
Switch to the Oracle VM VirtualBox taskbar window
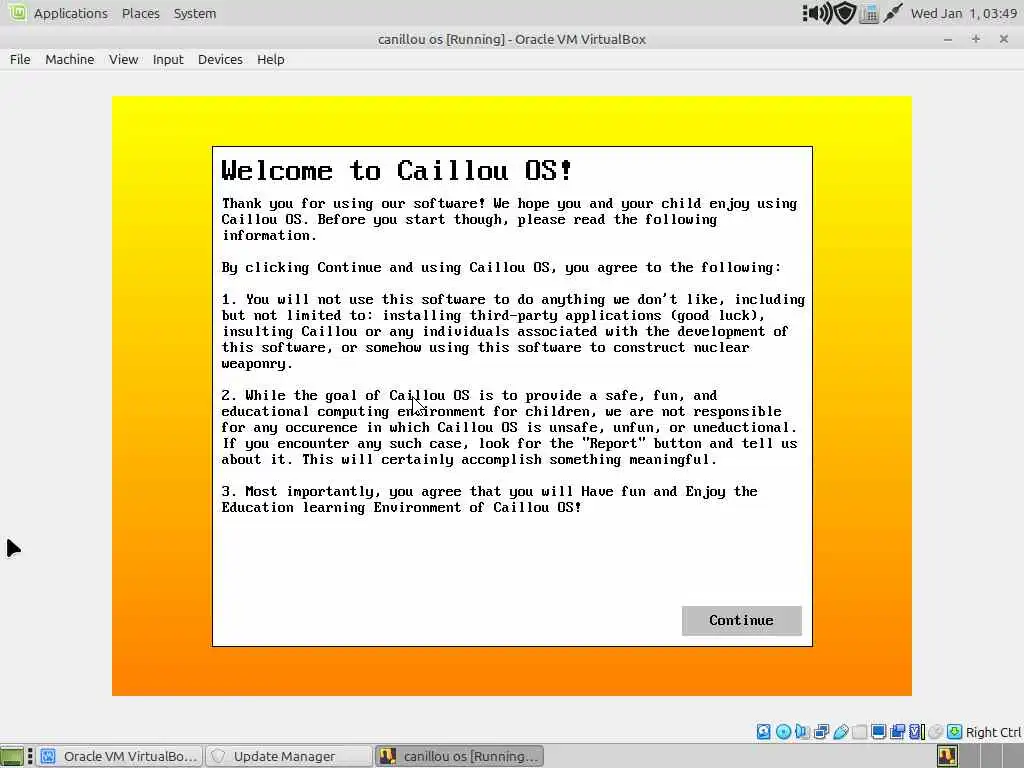[120, 756]
